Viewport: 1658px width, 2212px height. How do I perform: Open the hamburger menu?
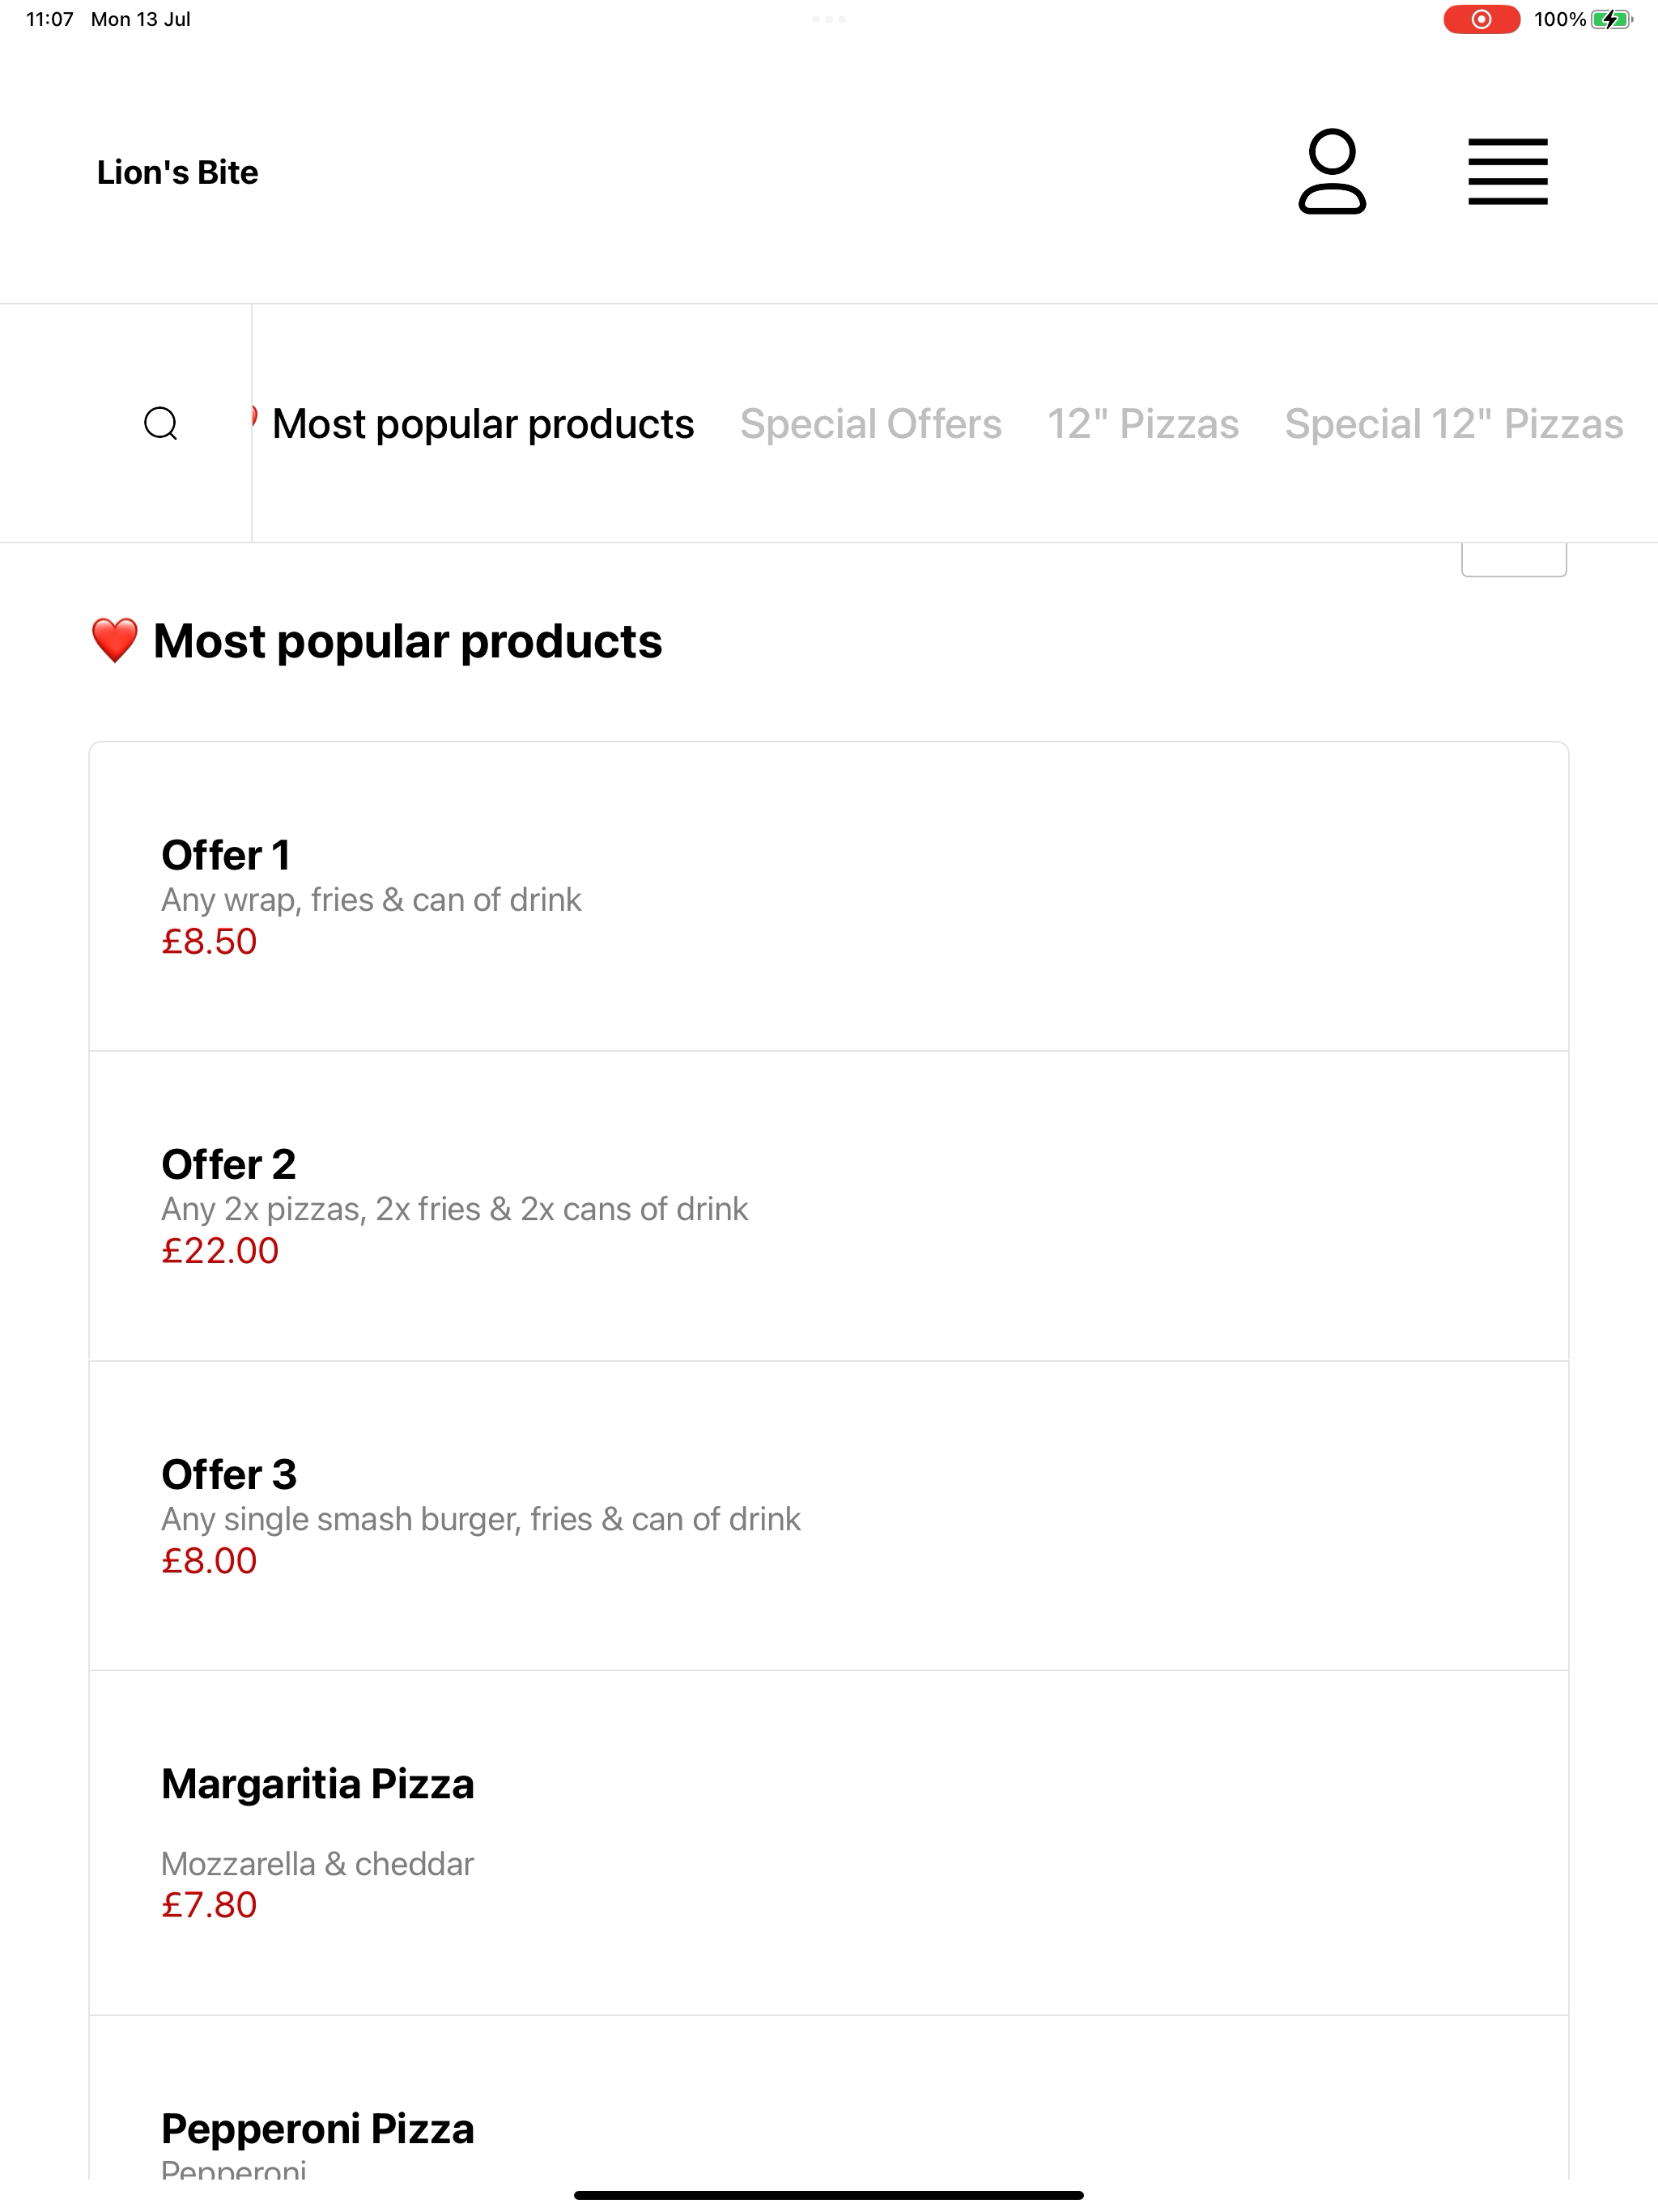pos(1508,172)
